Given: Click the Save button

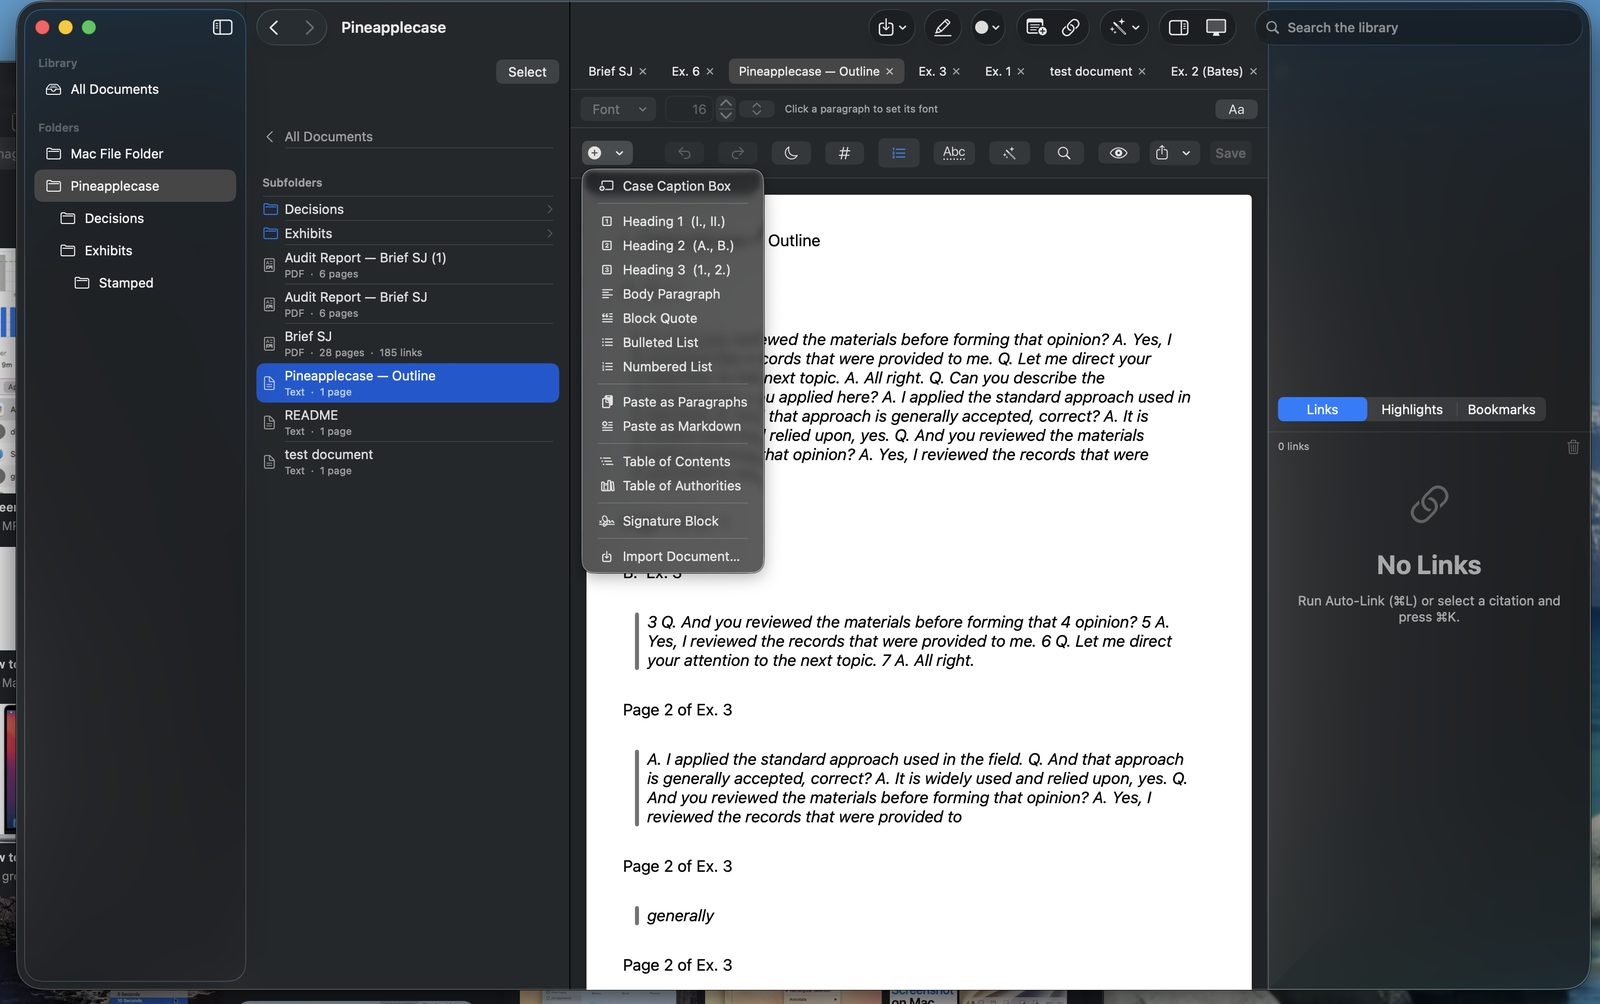Looking at the screenshot, I should [1230, 153].
